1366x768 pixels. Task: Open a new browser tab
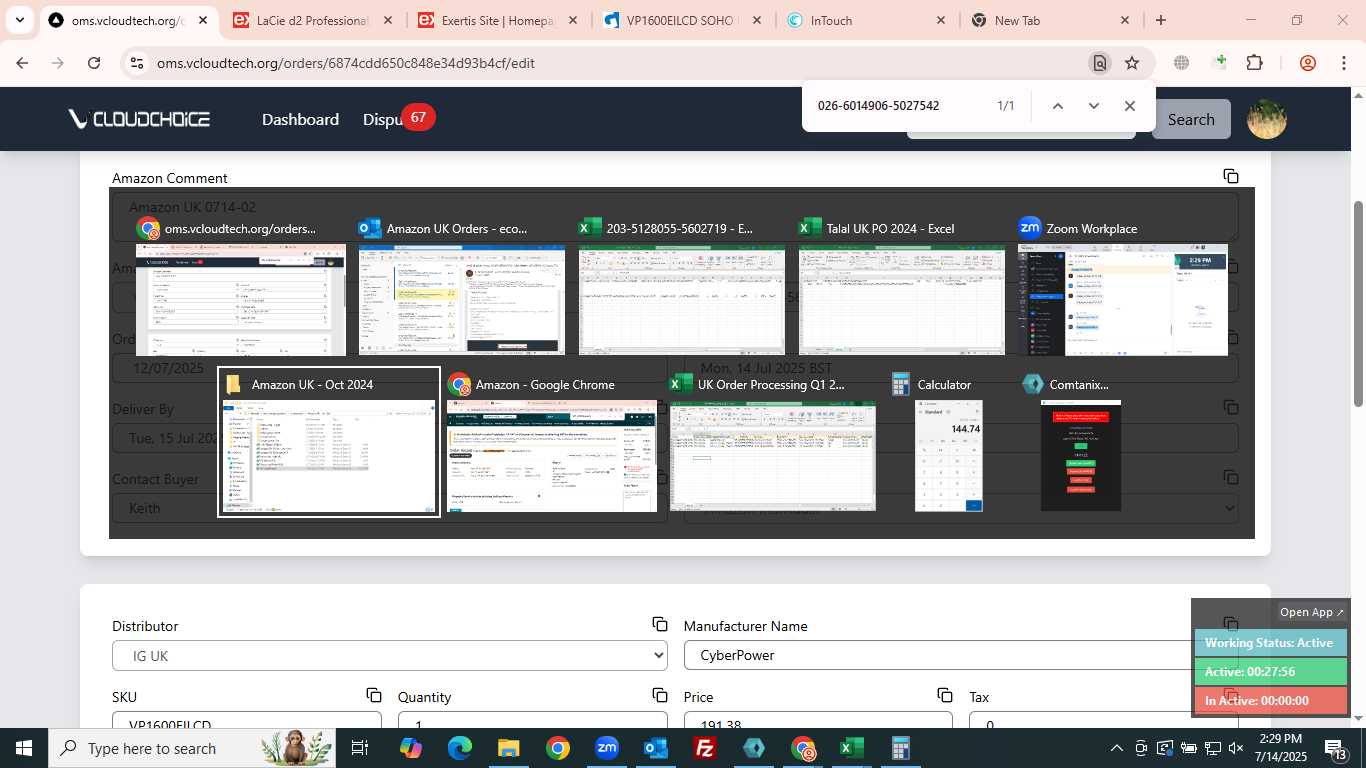(x=1160, y=20)
